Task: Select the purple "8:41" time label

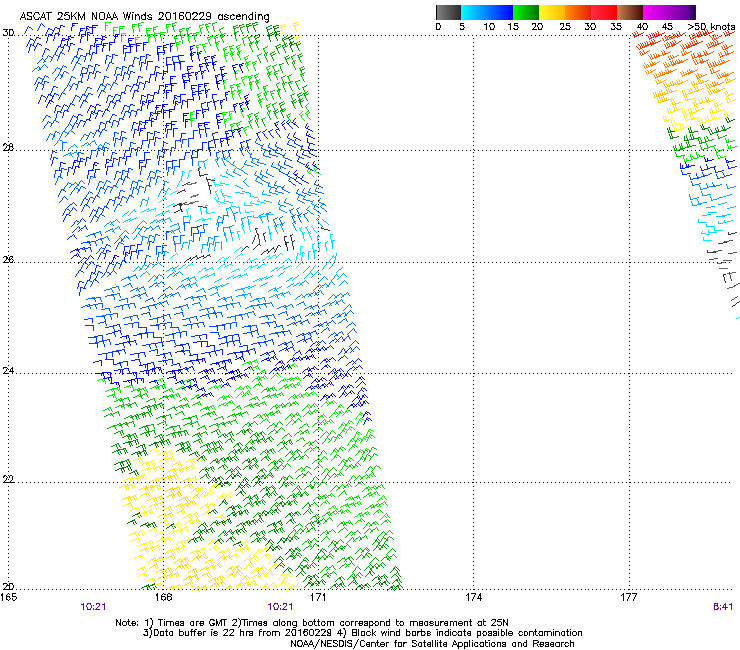Action: 723,607
